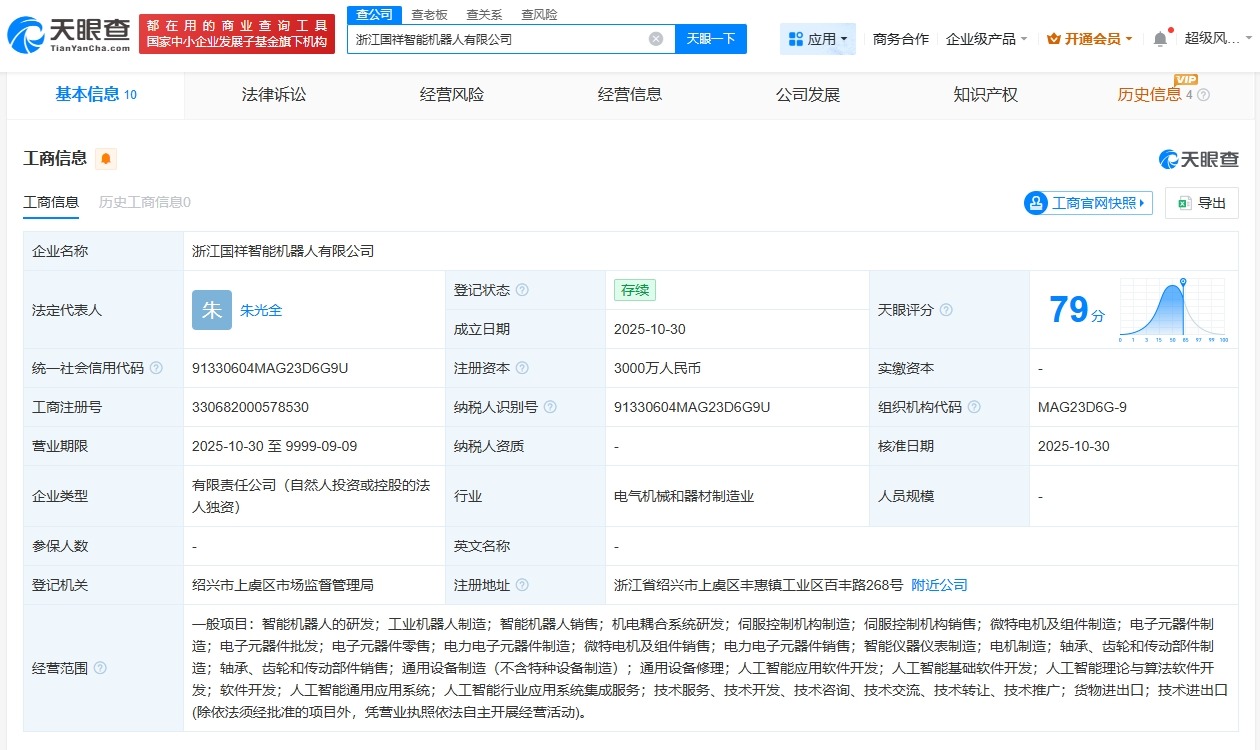Click the 工商官网快照 snapshot icon button

point(1088,202)
